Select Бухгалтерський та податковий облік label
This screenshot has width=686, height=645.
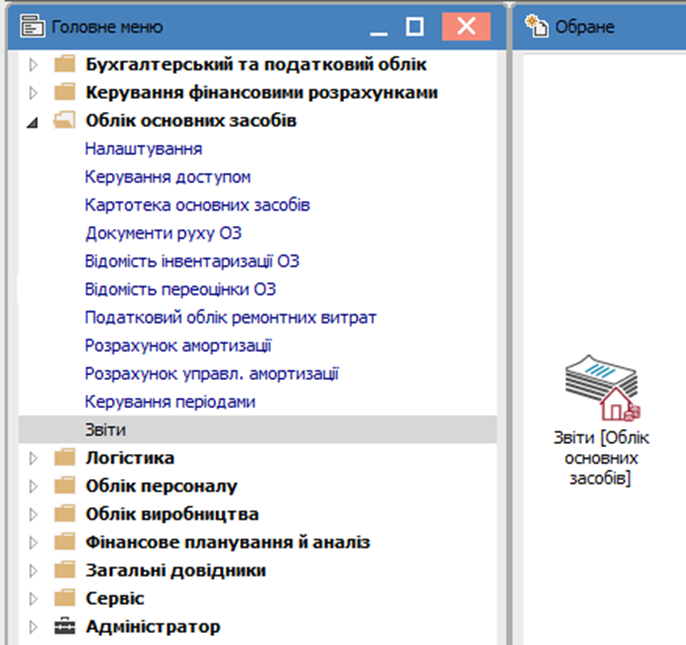coord(256,64)
